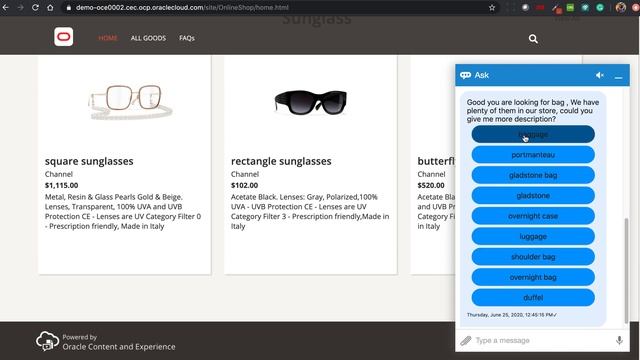The height and width of the screenshot is (360, 640).
Task: Open the browser home page icon
Action: click(50, 7)
